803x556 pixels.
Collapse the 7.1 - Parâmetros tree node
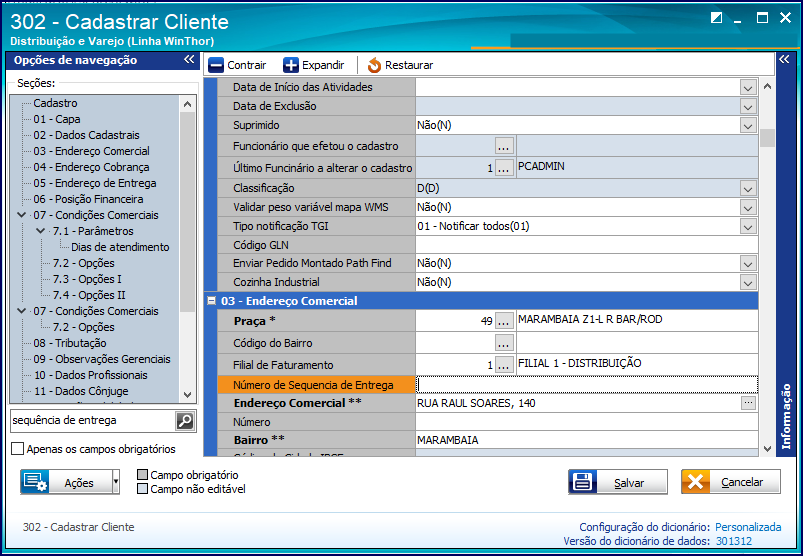point(40,231)
